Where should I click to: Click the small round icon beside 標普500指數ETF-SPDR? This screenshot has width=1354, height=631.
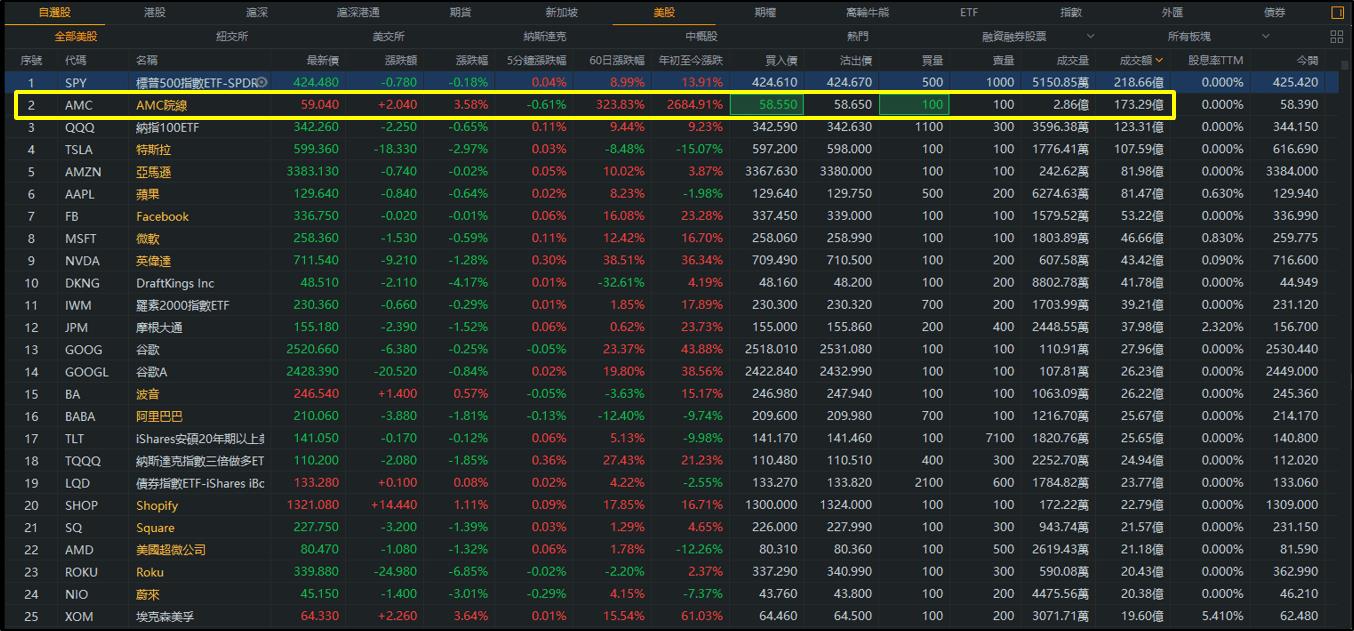pyautogui.click(x=262, y=82)
